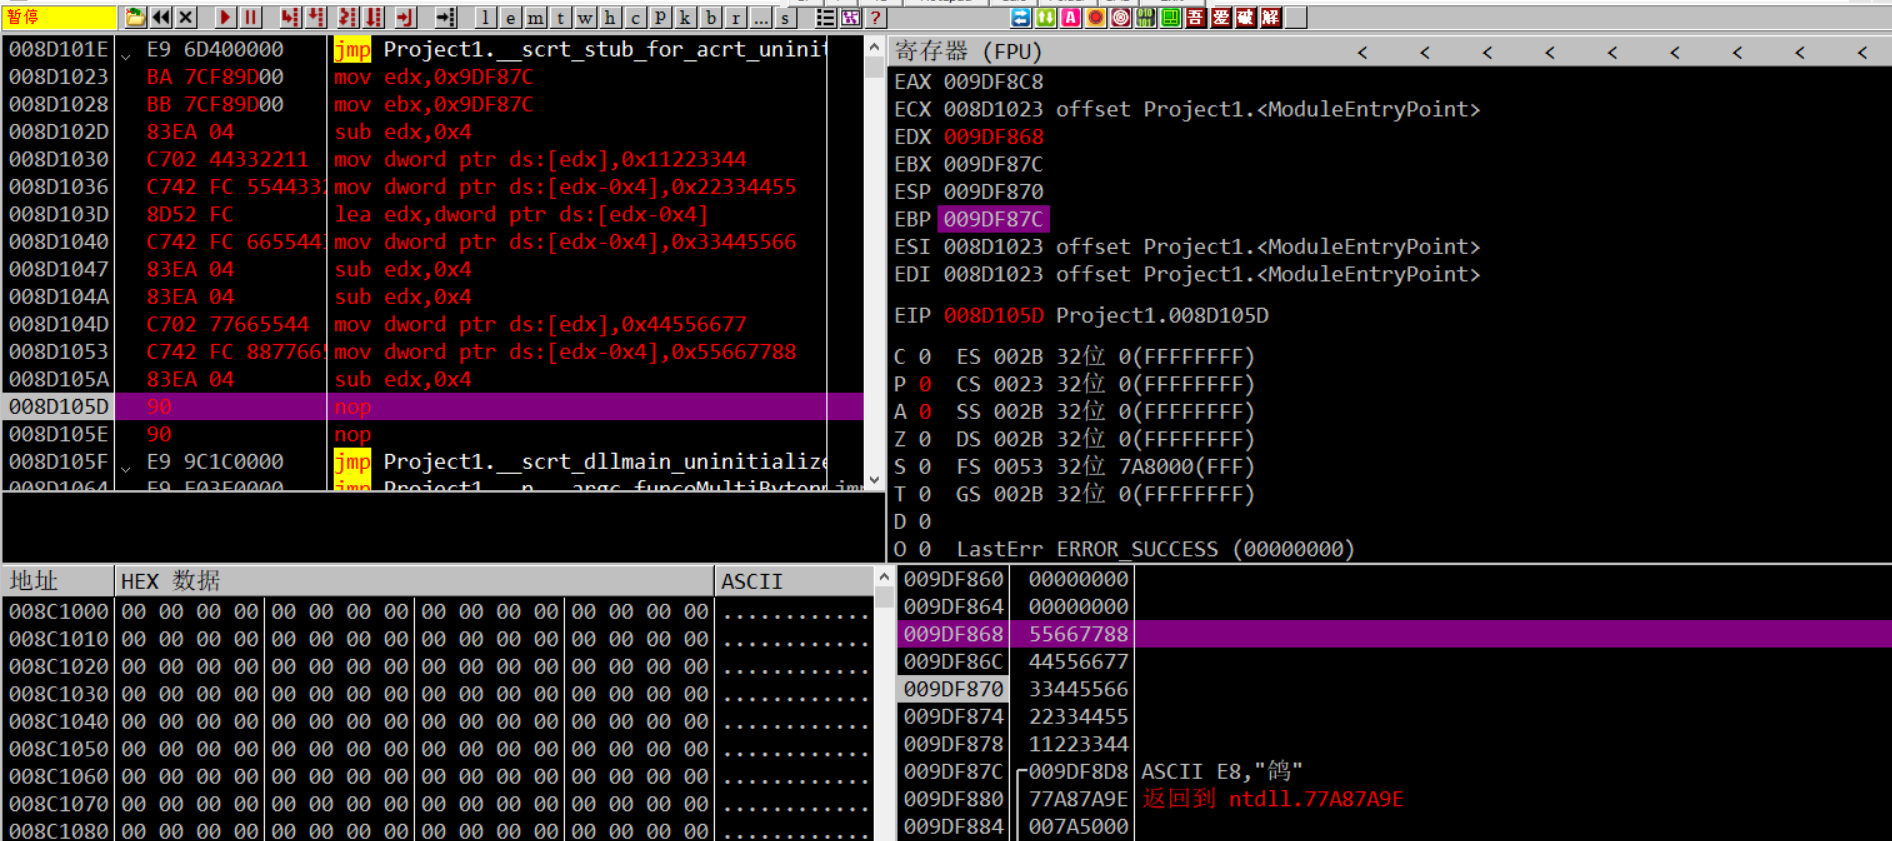Select the highlighted nop line at 008D105D

[x=434, y=407]
